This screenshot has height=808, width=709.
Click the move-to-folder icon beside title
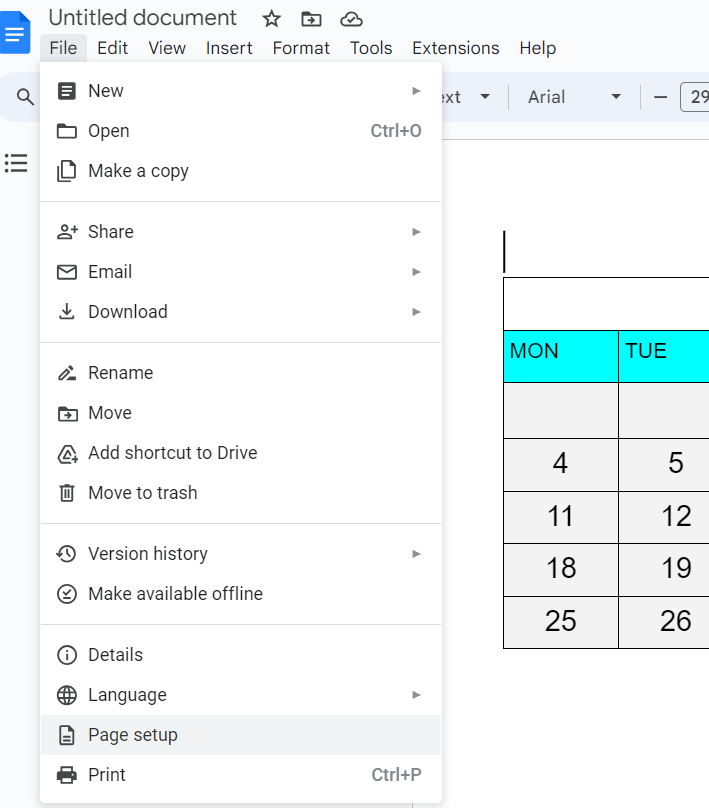point(311,19)
